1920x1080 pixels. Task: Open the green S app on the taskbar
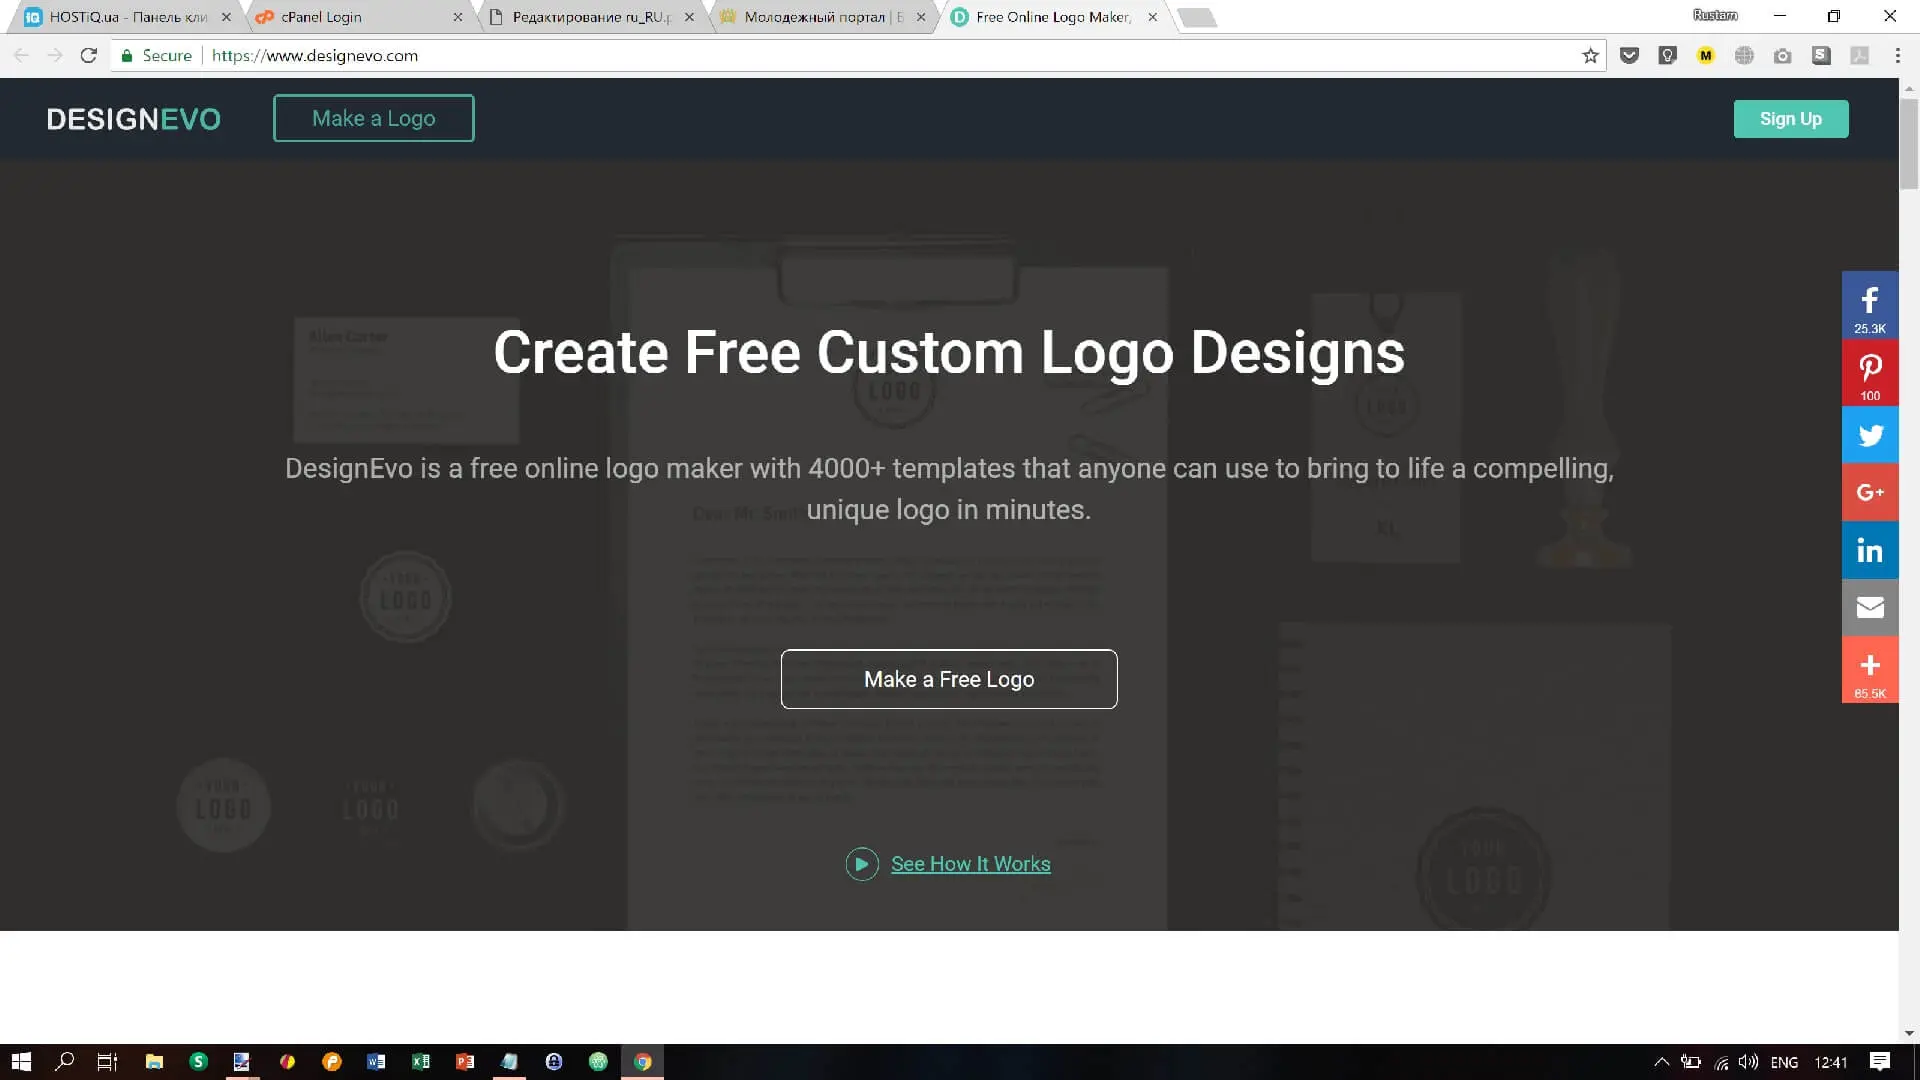click(198, 1062)
